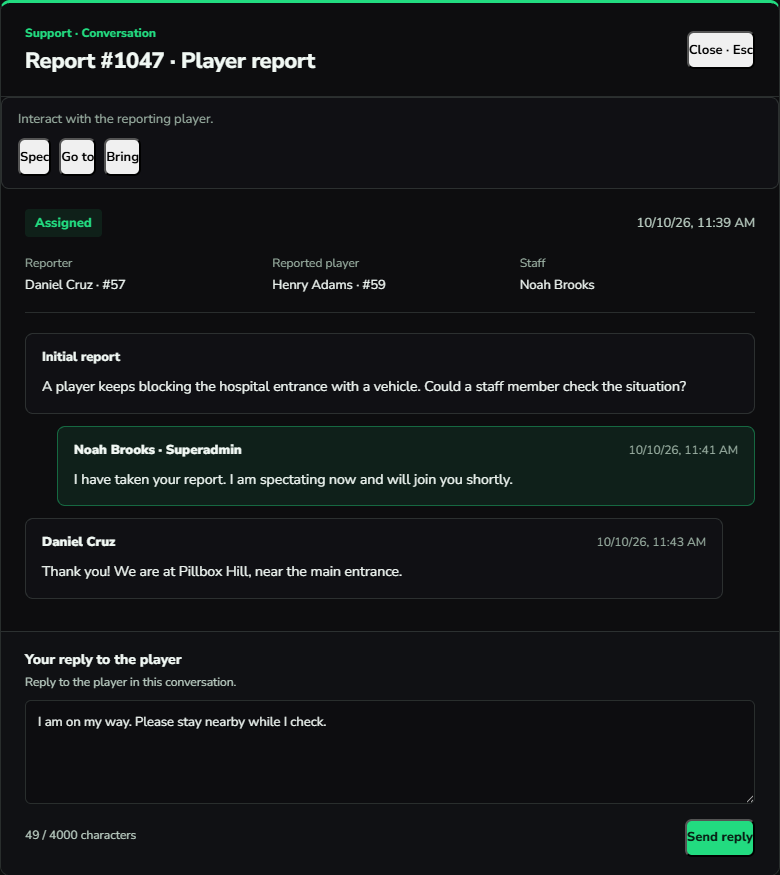Click the Support · Conversation breadcrumb label
The image size is (780, 875).
click(x=90, y=33)
